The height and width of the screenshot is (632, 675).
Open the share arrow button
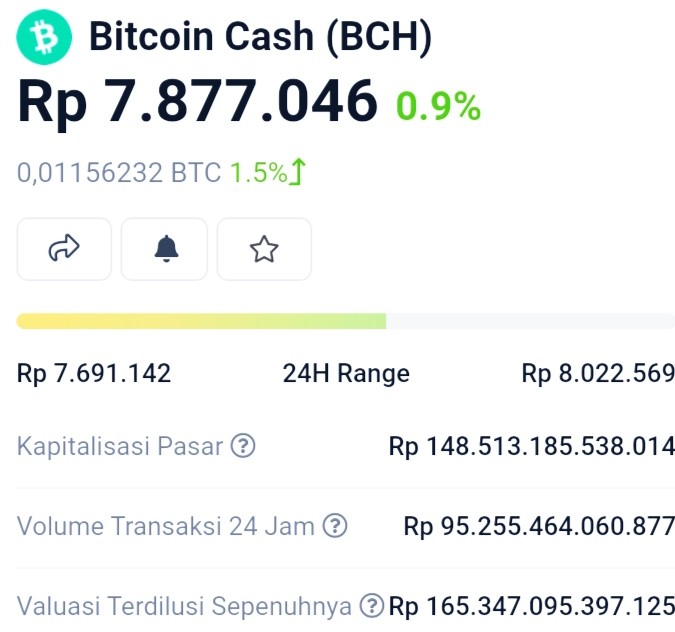[64, 249]
